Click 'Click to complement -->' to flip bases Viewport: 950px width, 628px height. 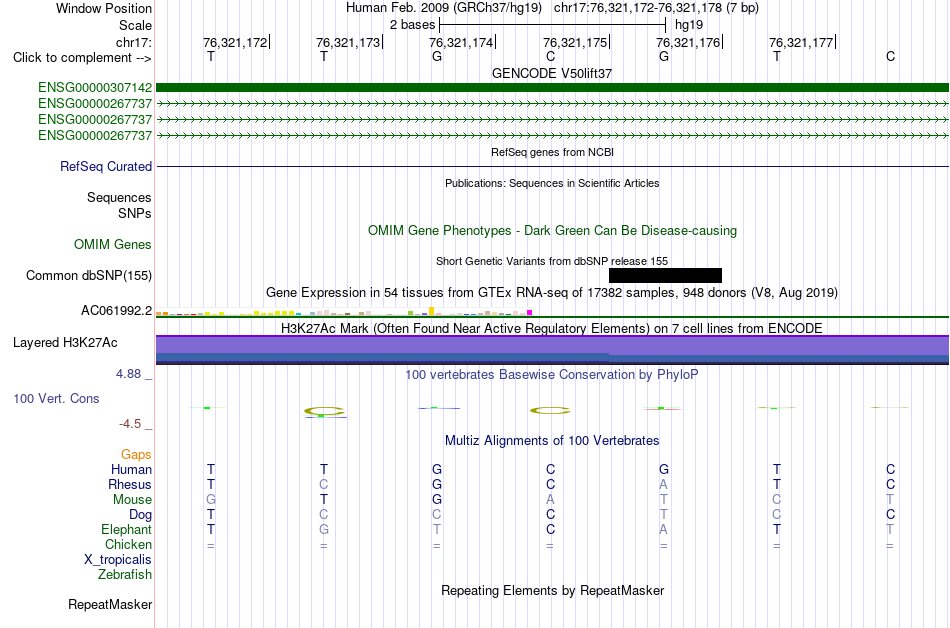(x=82, y=58)
